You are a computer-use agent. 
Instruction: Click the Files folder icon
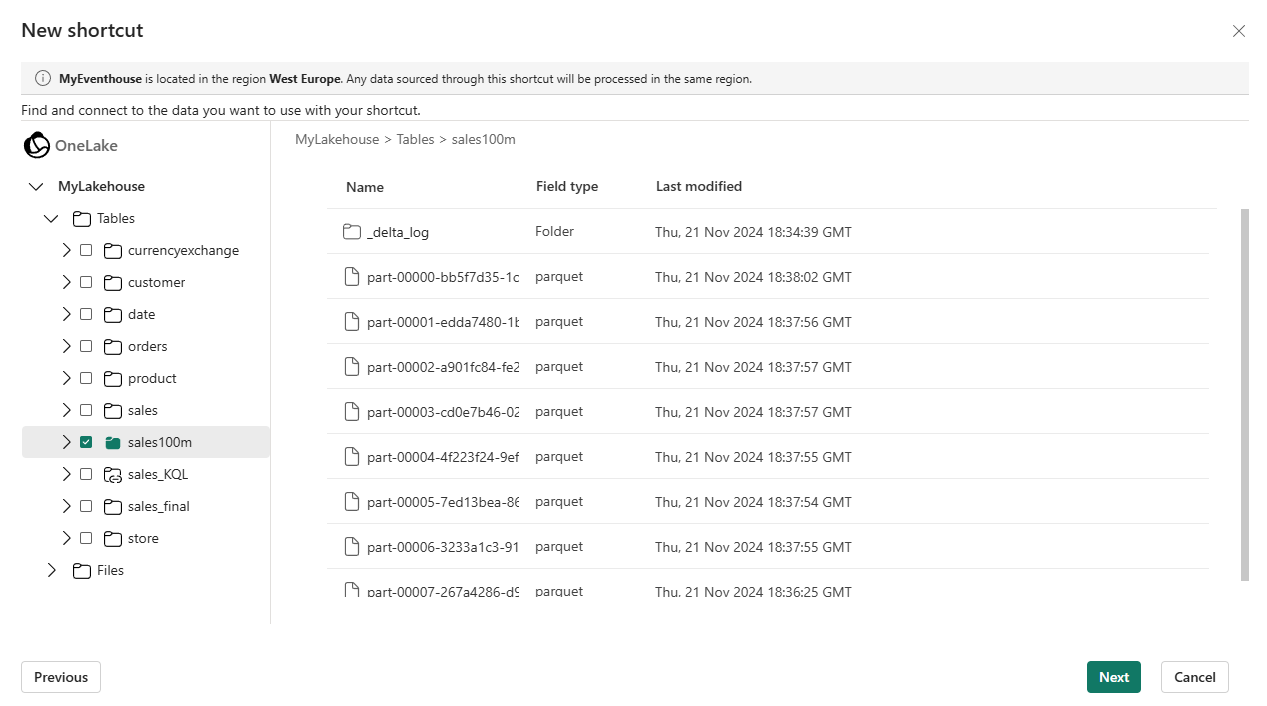click(x=82, y=570)
